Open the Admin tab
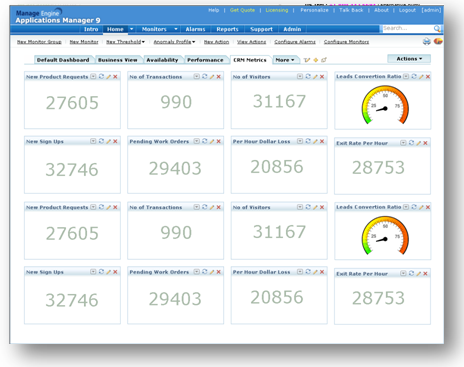The width and height of the screenshot is (464, 367). [x=292, y=29]
